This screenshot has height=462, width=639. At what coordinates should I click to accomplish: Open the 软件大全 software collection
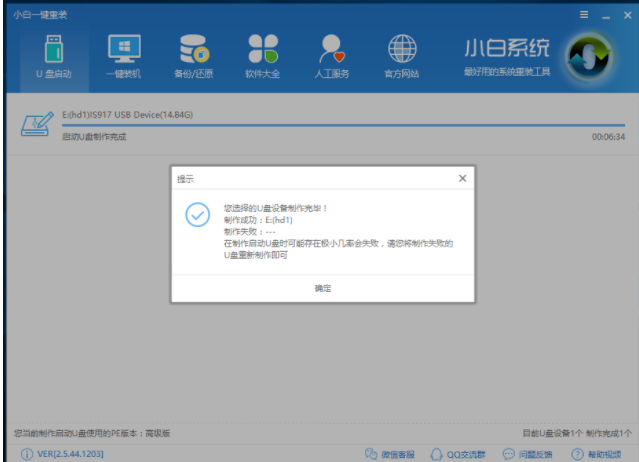[x=262, y=56]
